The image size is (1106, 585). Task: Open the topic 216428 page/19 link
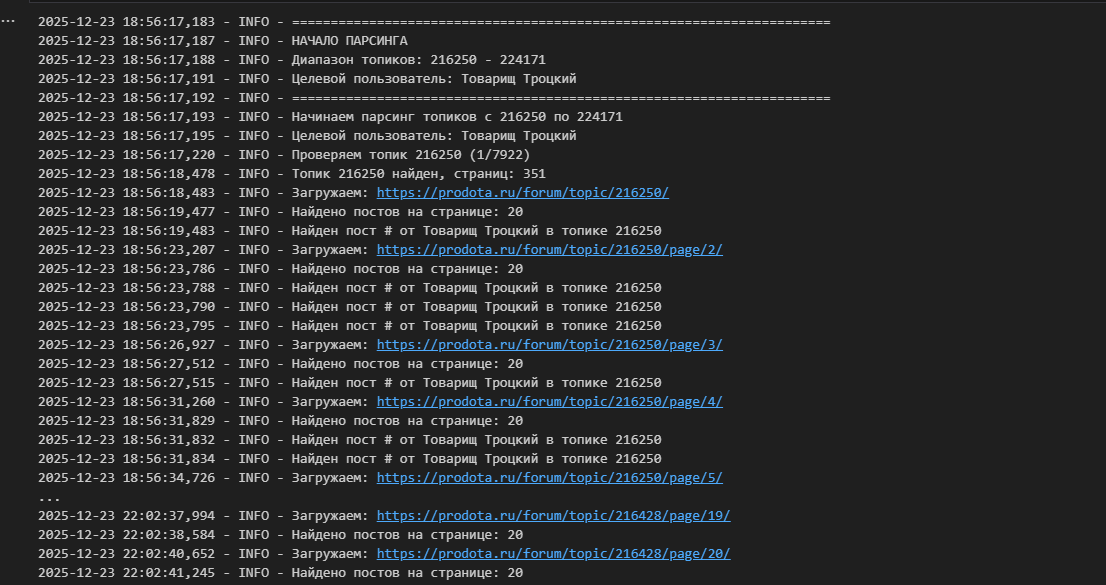coord(553,516)
